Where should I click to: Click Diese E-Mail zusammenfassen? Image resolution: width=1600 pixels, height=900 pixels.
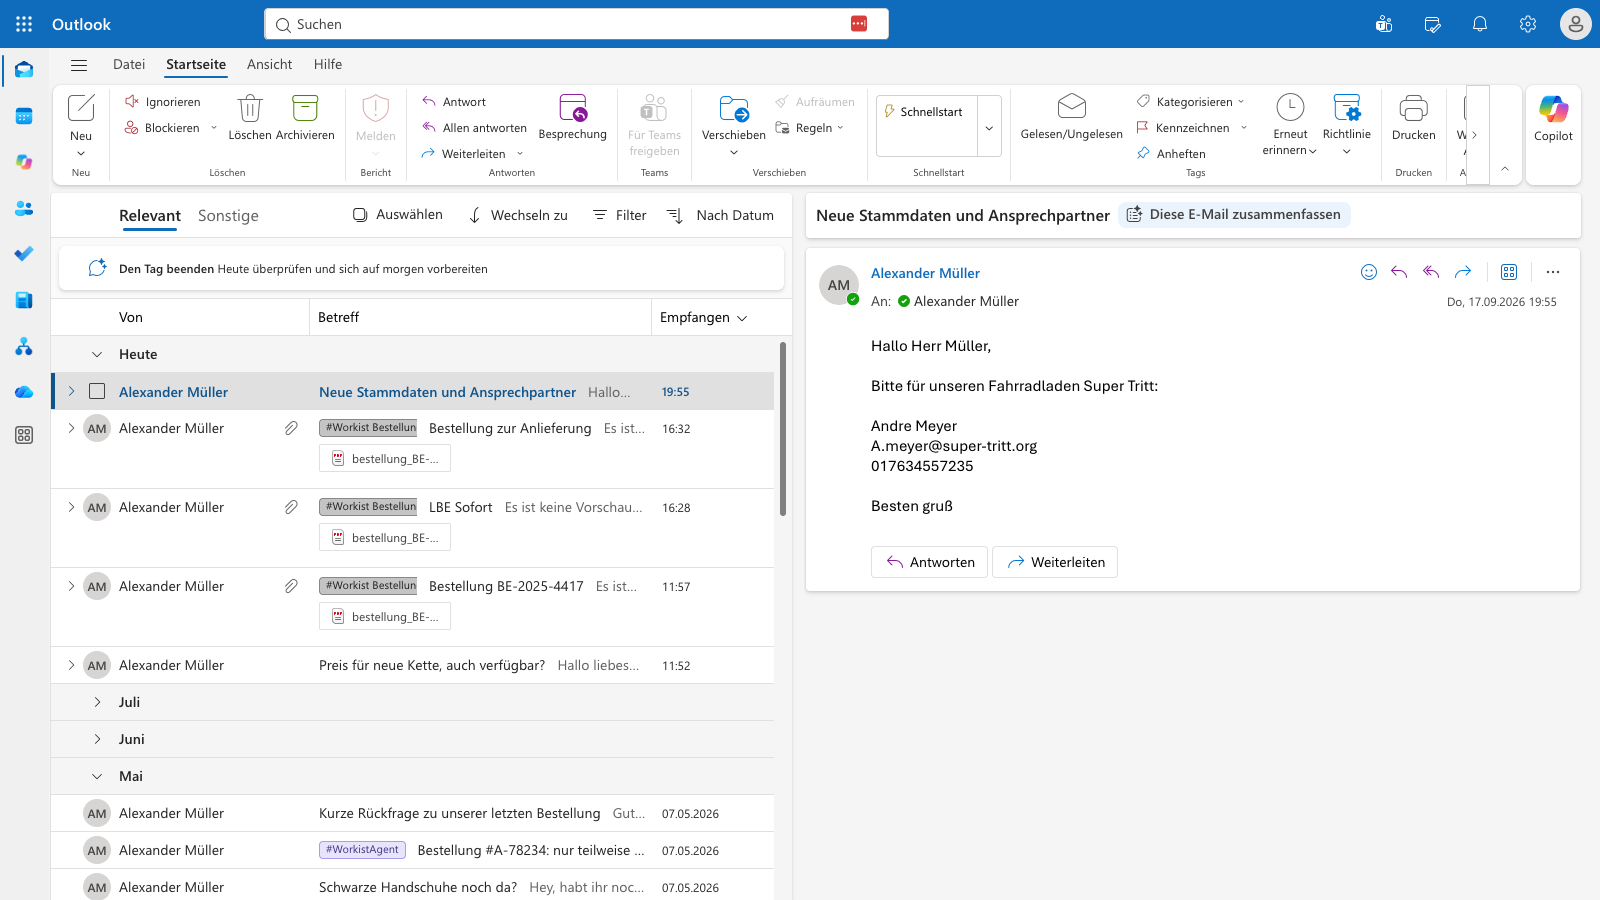pyautogui.click(x=1234, y=215)
